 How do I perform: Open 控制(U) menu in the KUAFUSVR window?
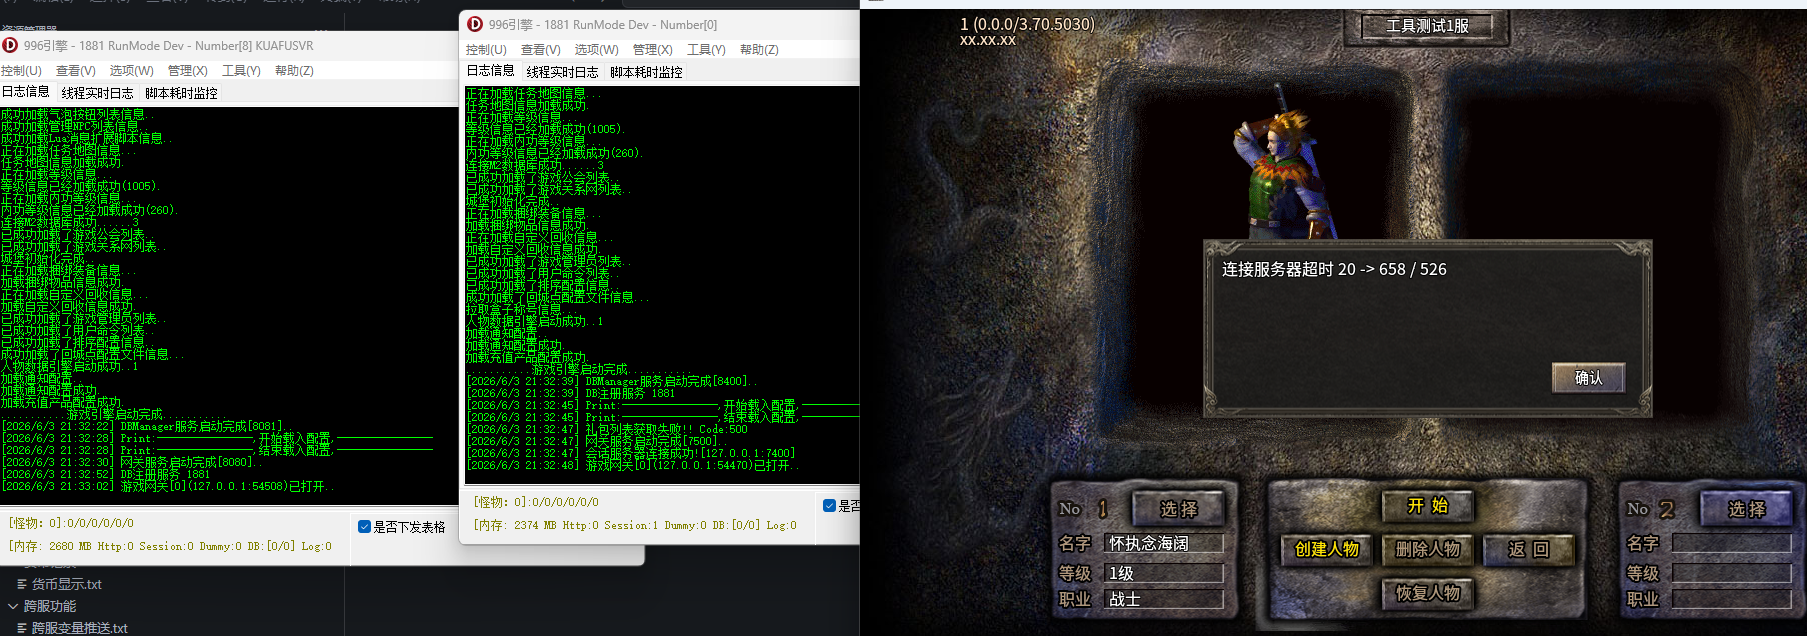click(21, 70)
